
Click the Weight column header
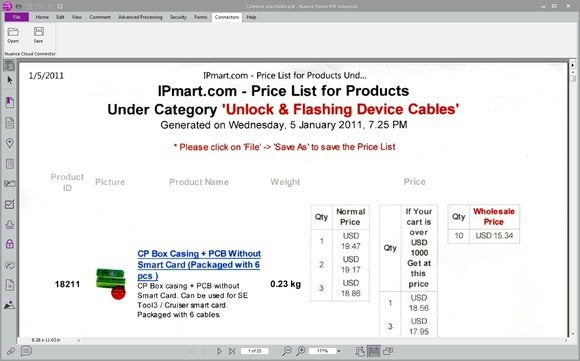[x=285, y=182]
